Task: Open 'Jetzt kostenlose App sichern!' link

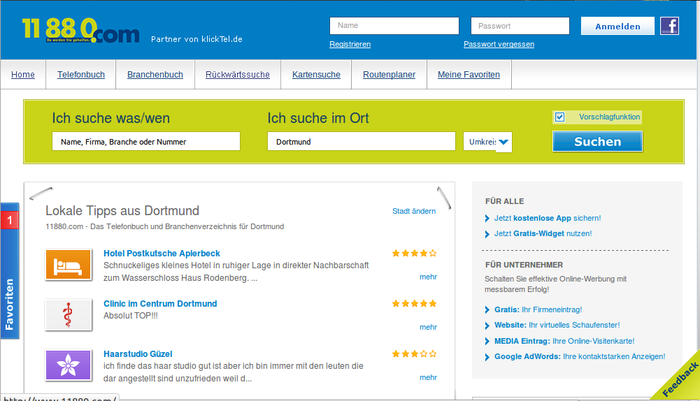Action: tap(547, 218)
